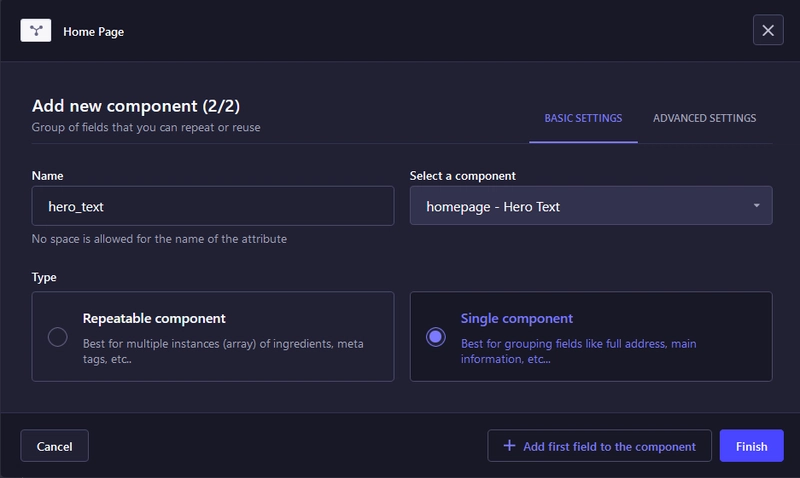
Task: Click the Add new component (2/2) heading
Action: (136, 106)
